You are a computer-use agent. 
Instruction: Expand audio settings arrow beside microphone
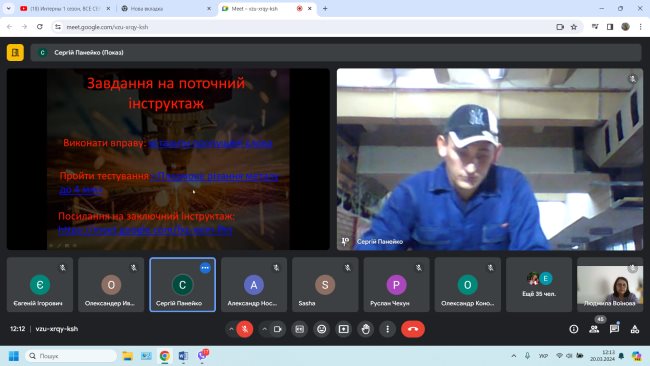point(231,329)
